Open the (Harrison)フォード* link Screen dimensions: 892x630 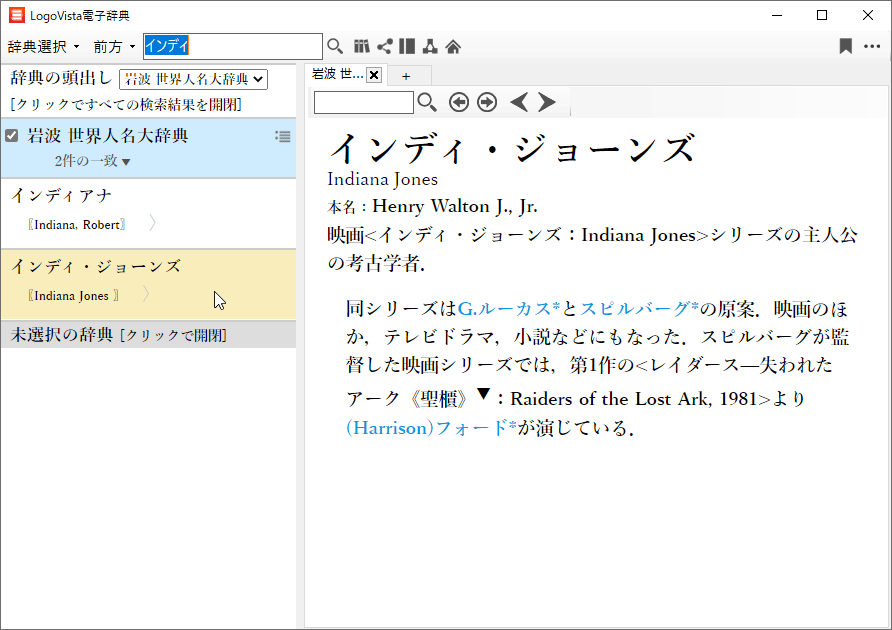(x=431, y=427)
